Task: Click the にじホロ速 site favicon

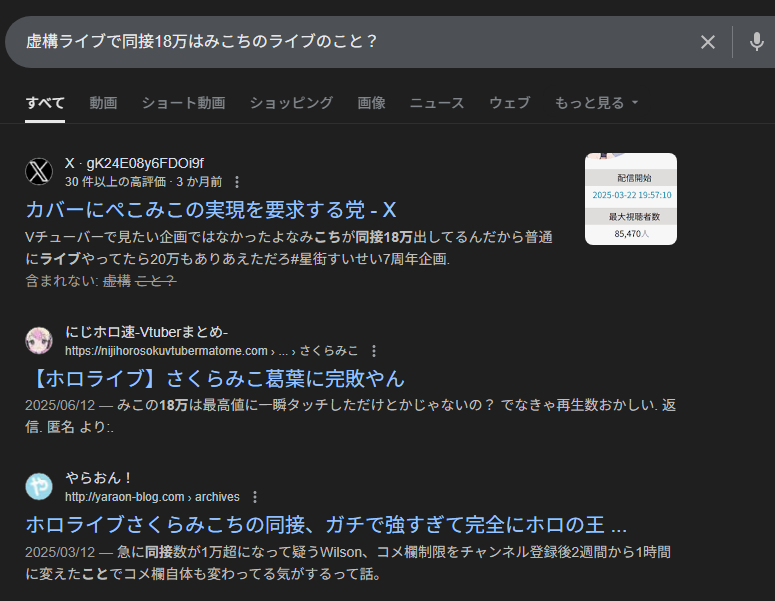Action: (x=39, y=341)
